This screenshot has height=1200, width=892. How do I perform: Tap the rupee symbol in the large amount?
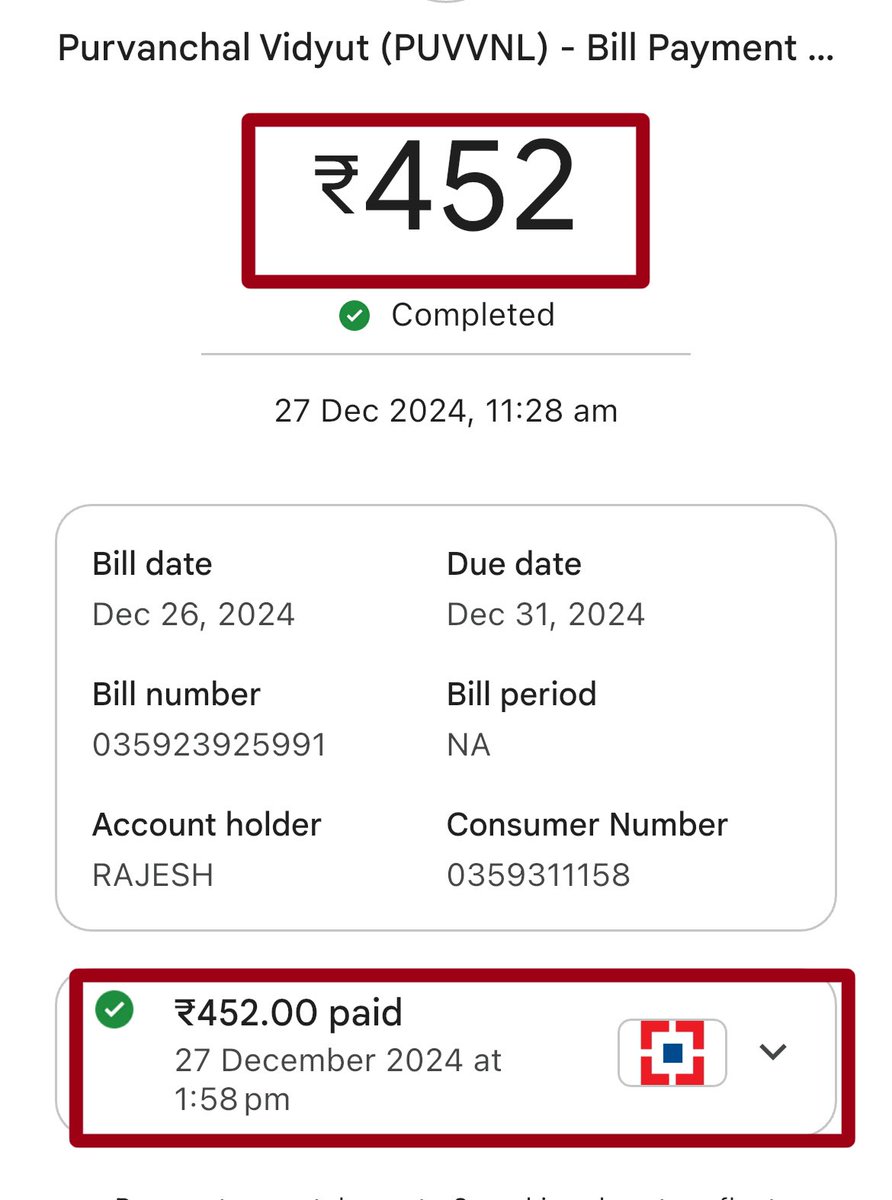(336, 186)
